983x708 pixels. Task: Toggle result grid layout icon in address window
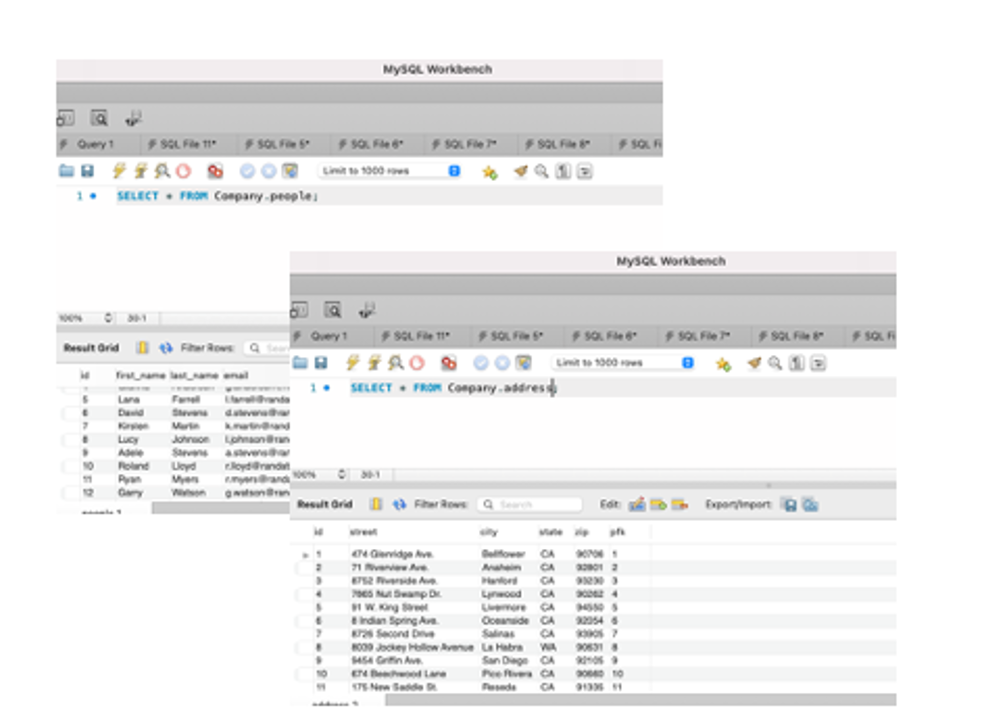(376, 504)
